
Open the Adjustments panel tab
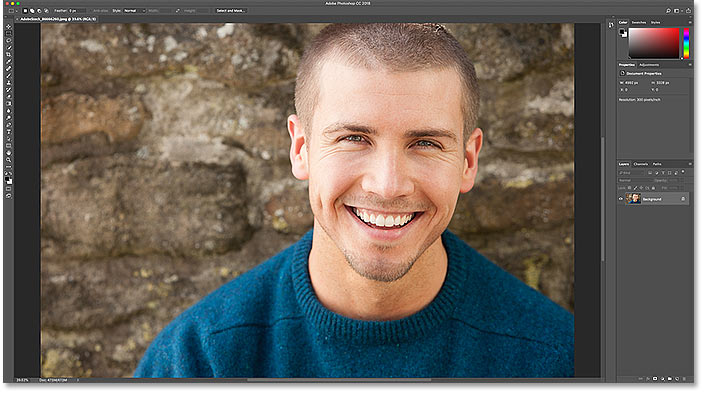tap(649, 65)
